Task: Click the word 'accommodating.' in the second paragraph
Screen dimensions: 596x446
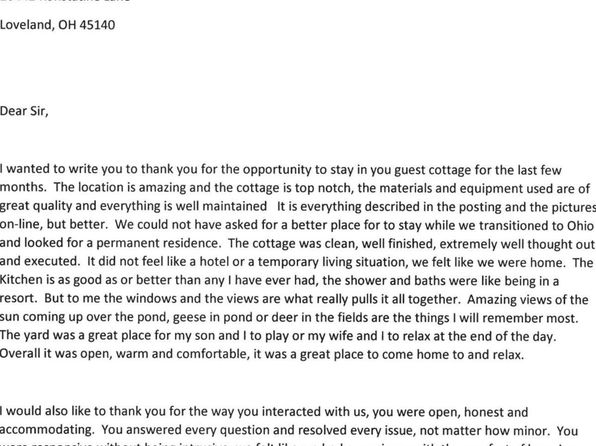Action: (47, 430)
